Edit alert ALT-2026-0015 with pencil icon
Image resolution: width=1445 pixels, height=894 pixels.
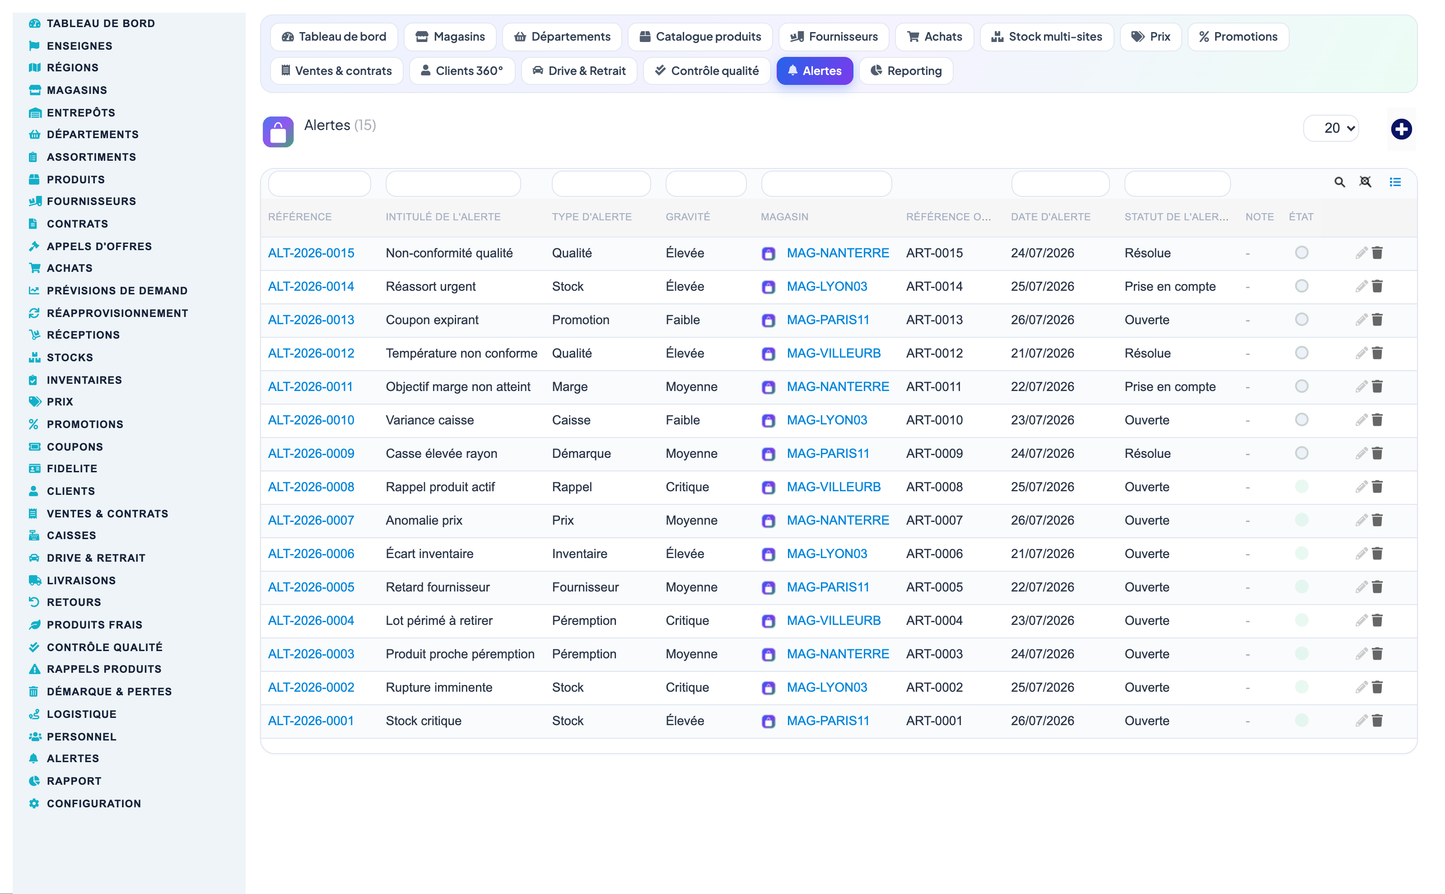[x=1361, y=253]
